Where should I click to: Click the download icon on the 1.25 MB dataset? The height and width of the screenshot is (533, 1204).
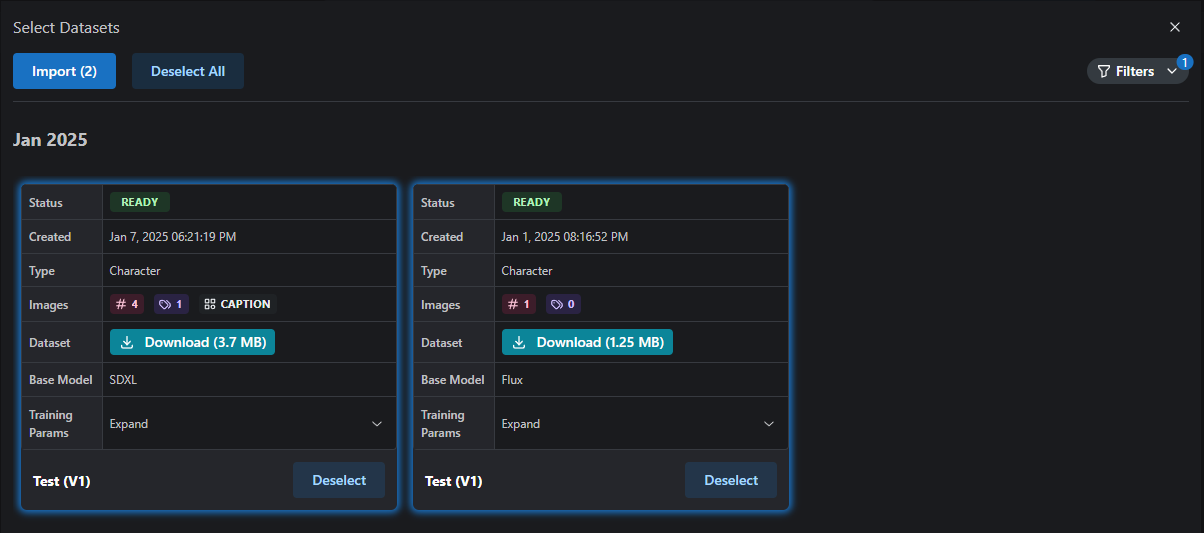[x=519, y=342]
